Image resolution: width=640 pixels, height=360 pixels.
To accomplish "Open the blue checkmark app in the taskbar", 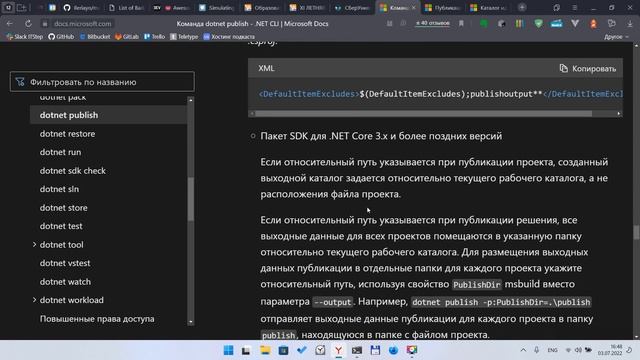I will coord(302,350).
